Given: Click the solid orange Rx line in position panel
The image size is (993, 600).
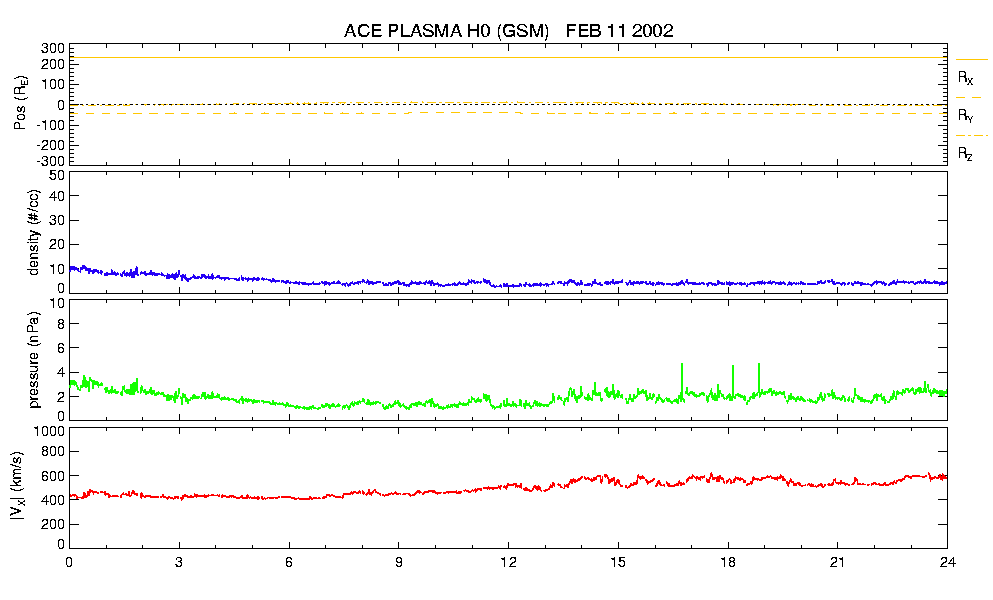Looking at the screenshot, I should (508, 58).
